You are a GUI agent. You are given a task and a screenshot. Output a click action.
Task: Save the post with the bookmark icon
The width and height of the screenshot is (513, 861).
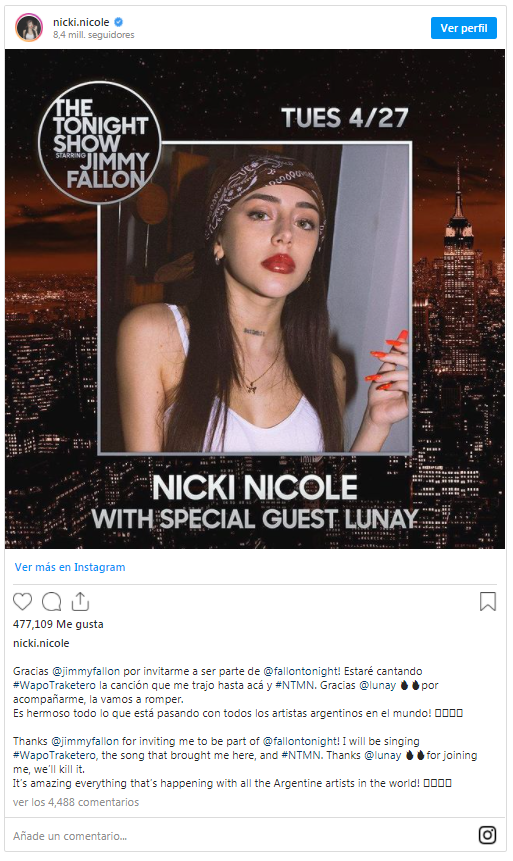[488, 601]
